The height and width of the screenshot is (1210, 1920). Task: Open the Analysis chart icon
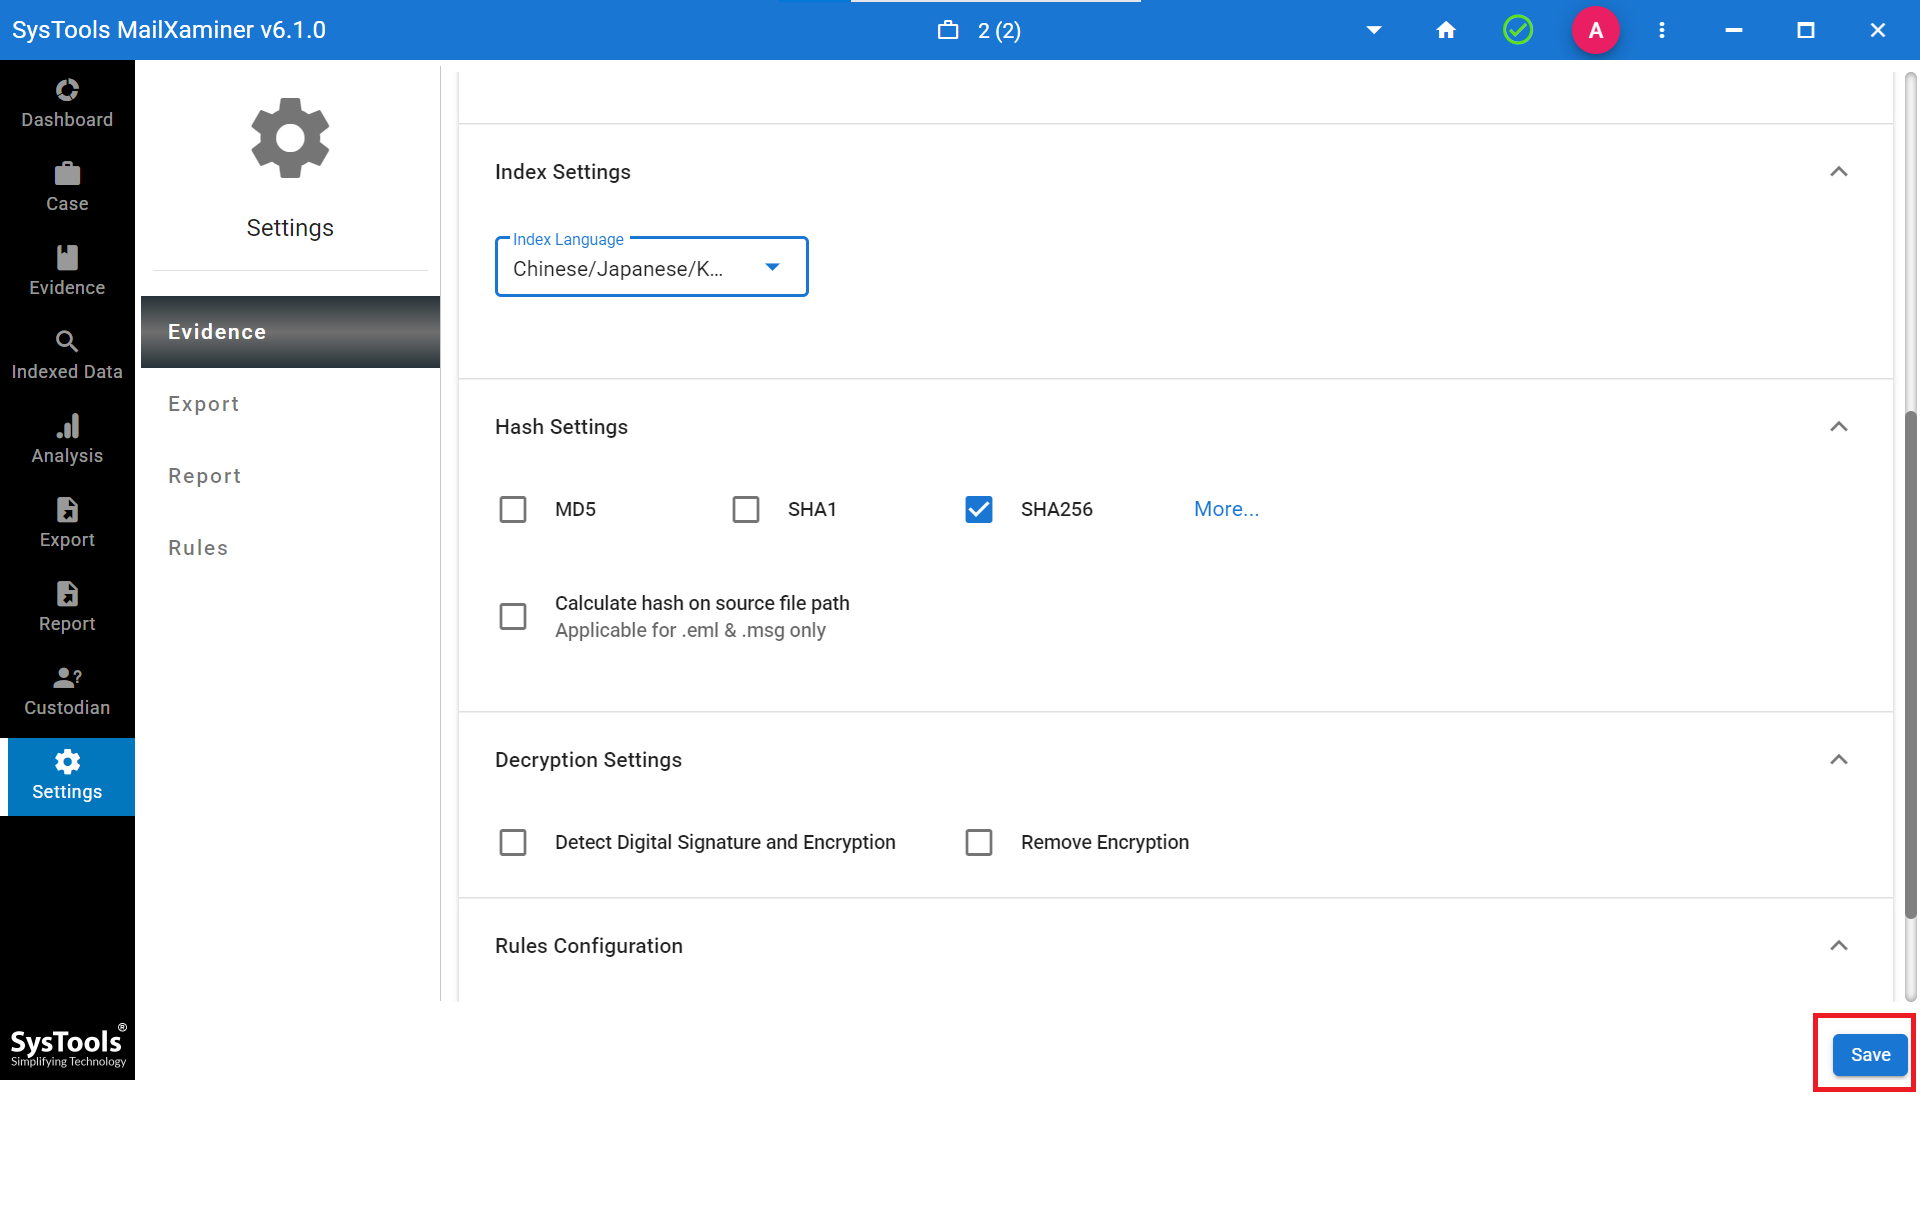(x=67, y=427)
